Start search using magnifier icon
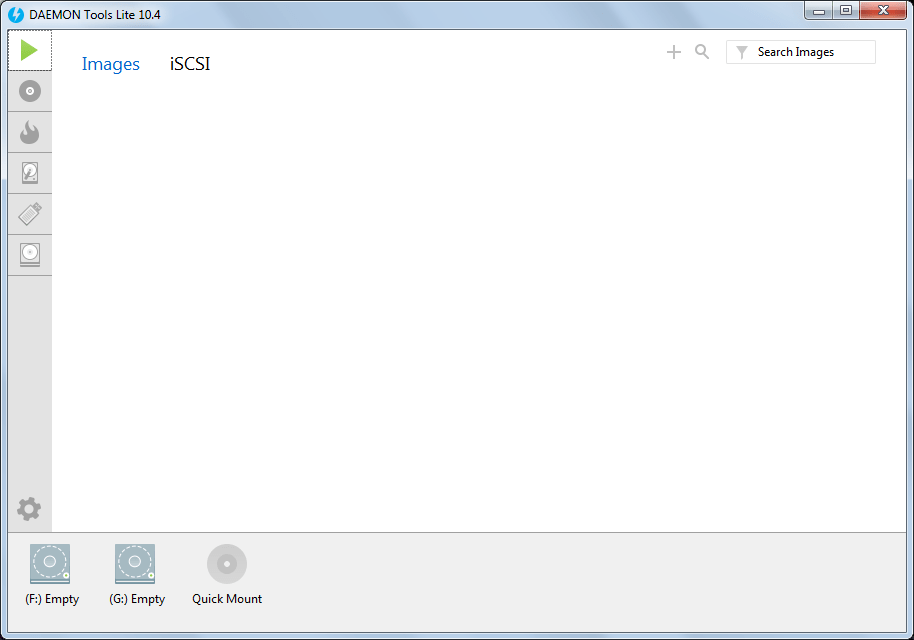Image resolution: width=914 pixels, height=640 pixels. coord(701,51)
